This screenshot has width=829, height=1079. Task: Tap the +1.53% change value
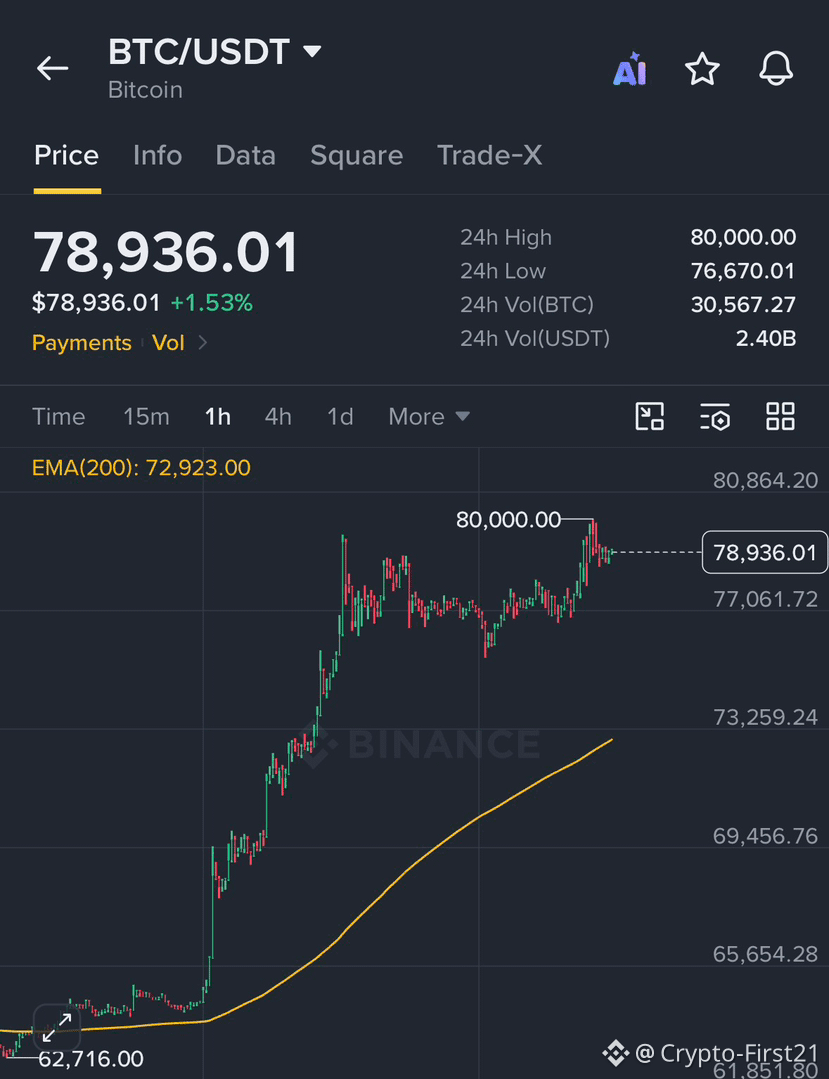[x=212, y=303]
